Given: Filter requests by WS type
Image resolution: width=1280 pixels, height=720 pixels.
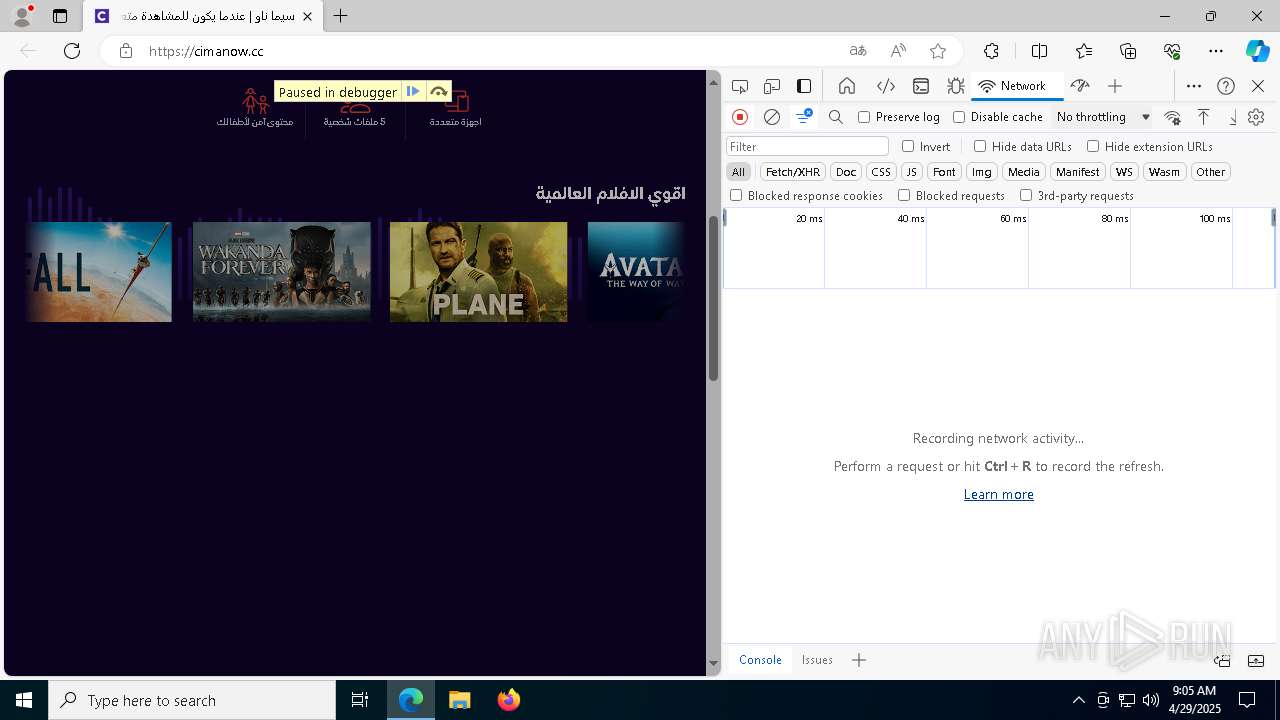Looking at the screenshot, I should click(x=1125, y=172).
